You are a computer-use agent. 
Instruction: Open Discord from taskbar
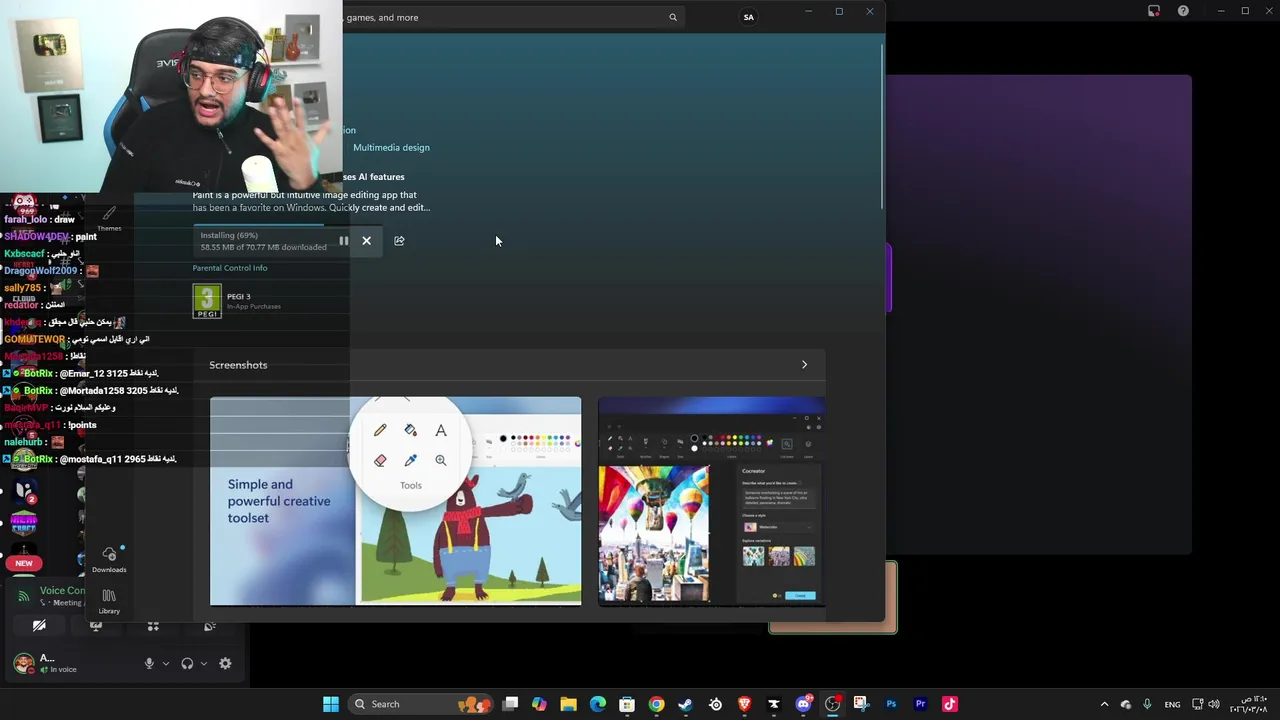pos(803,704)
